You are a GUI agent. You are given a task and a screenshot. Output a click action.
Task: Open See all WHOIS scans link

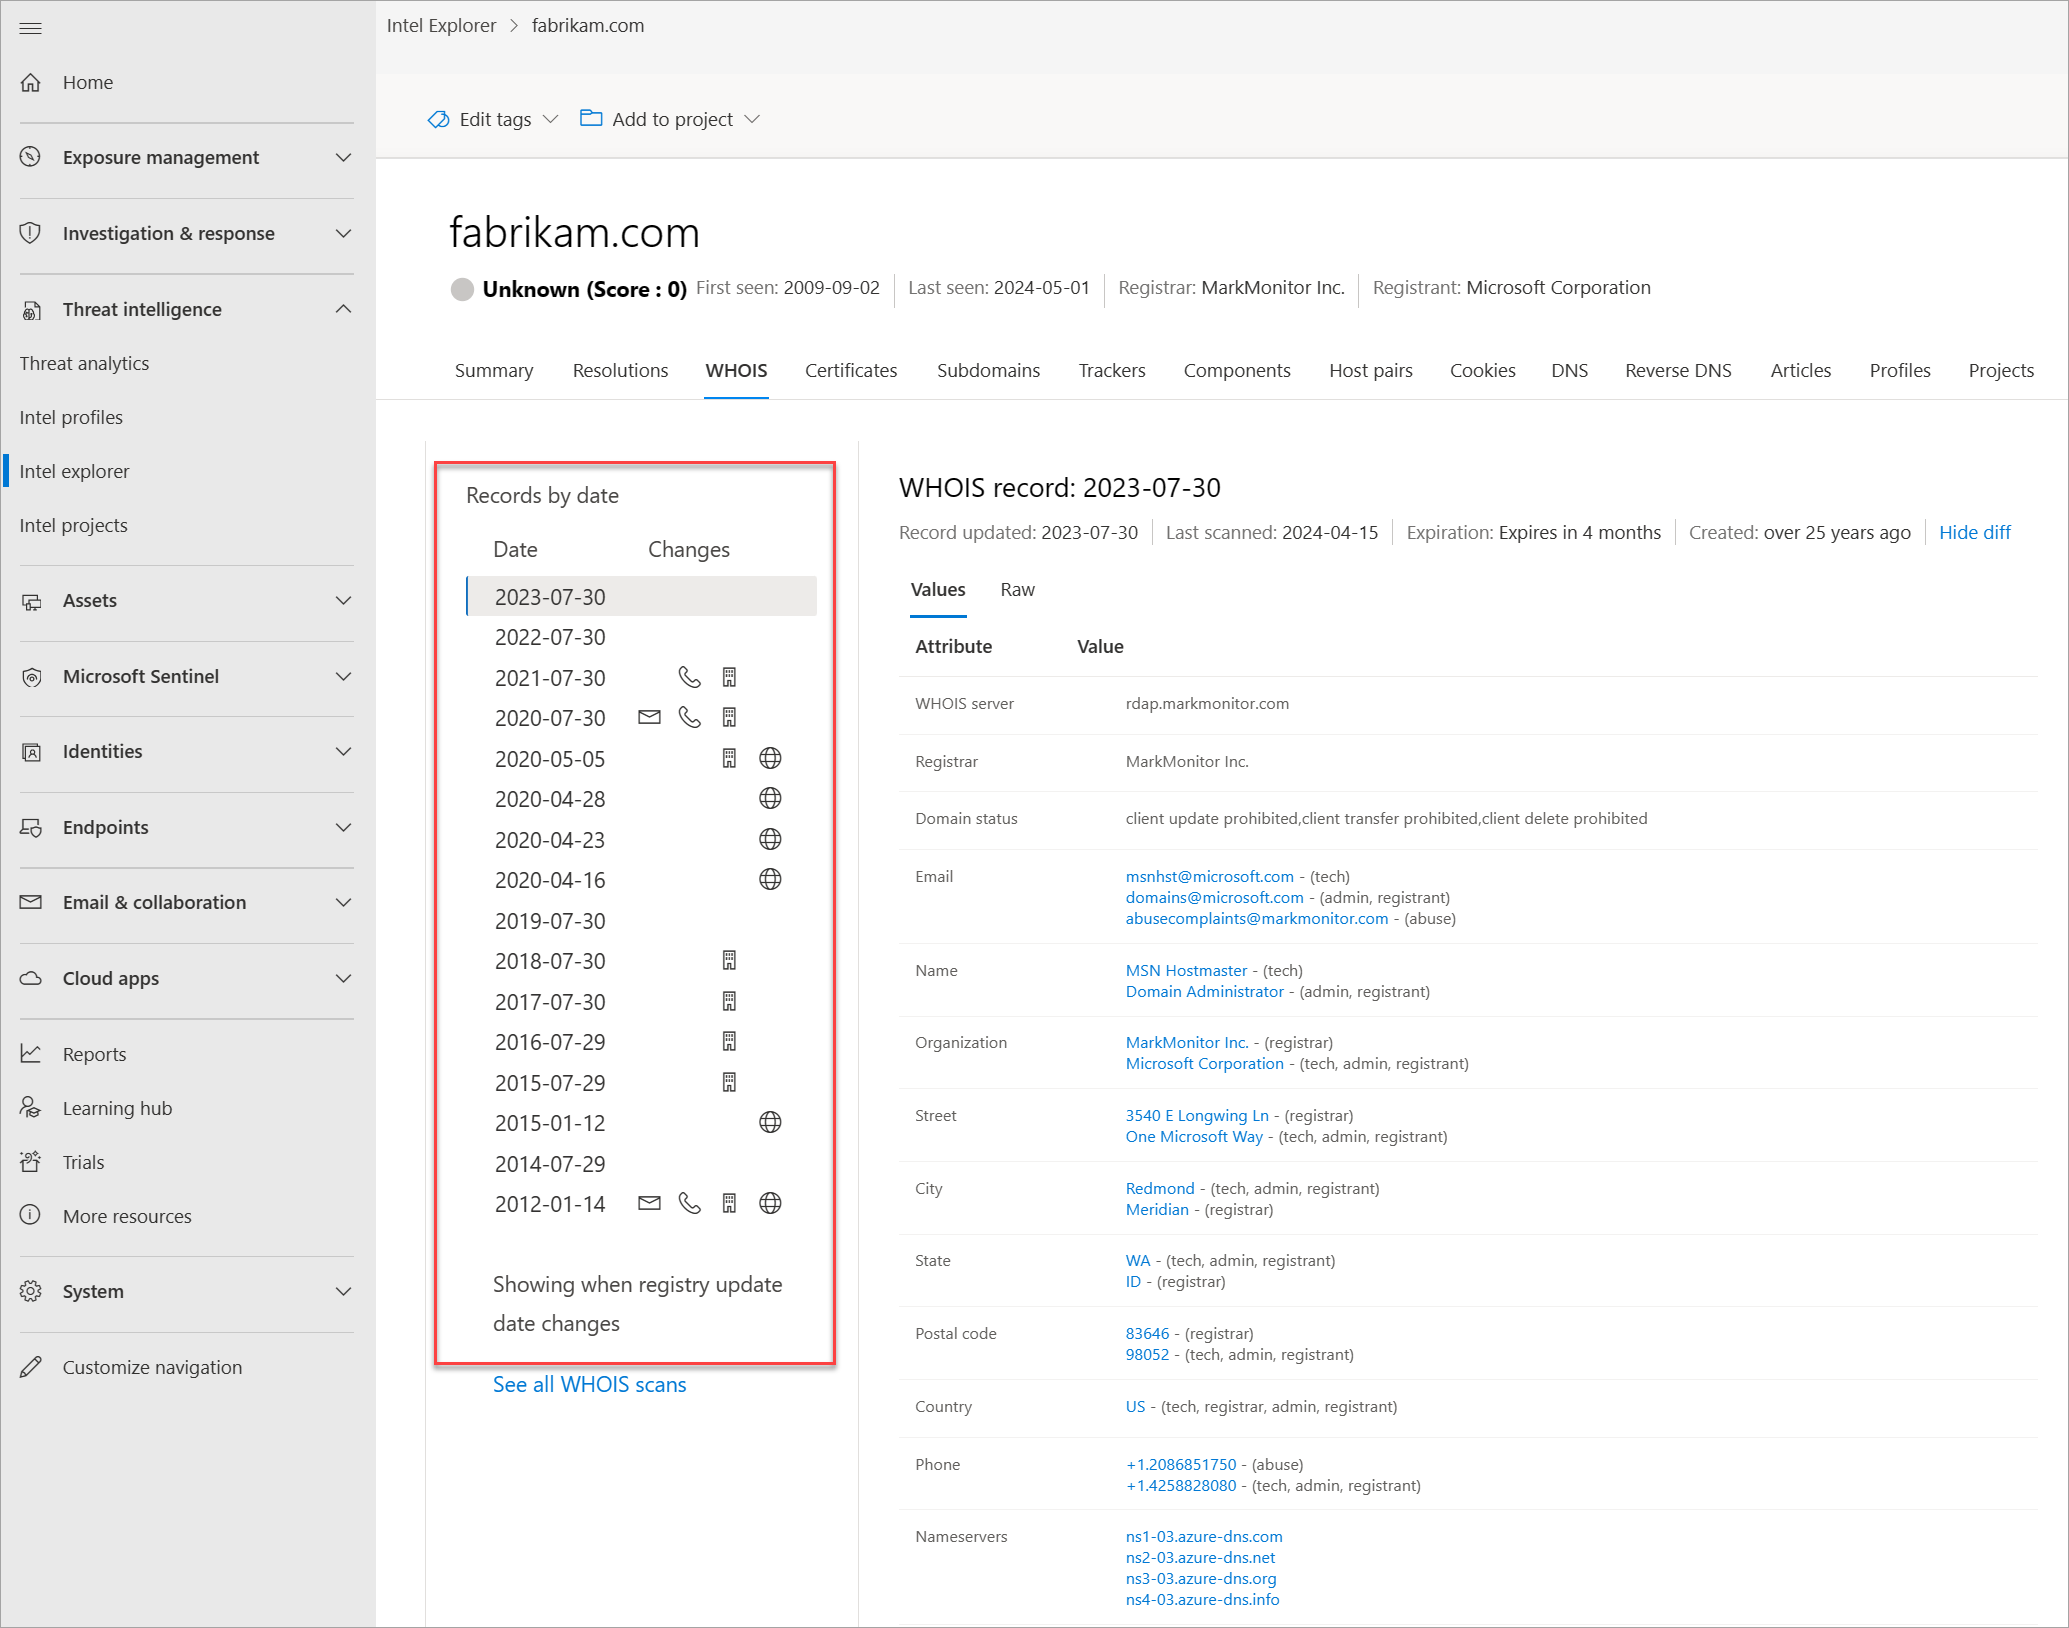pyautogui.click(x=590, y=1384)
